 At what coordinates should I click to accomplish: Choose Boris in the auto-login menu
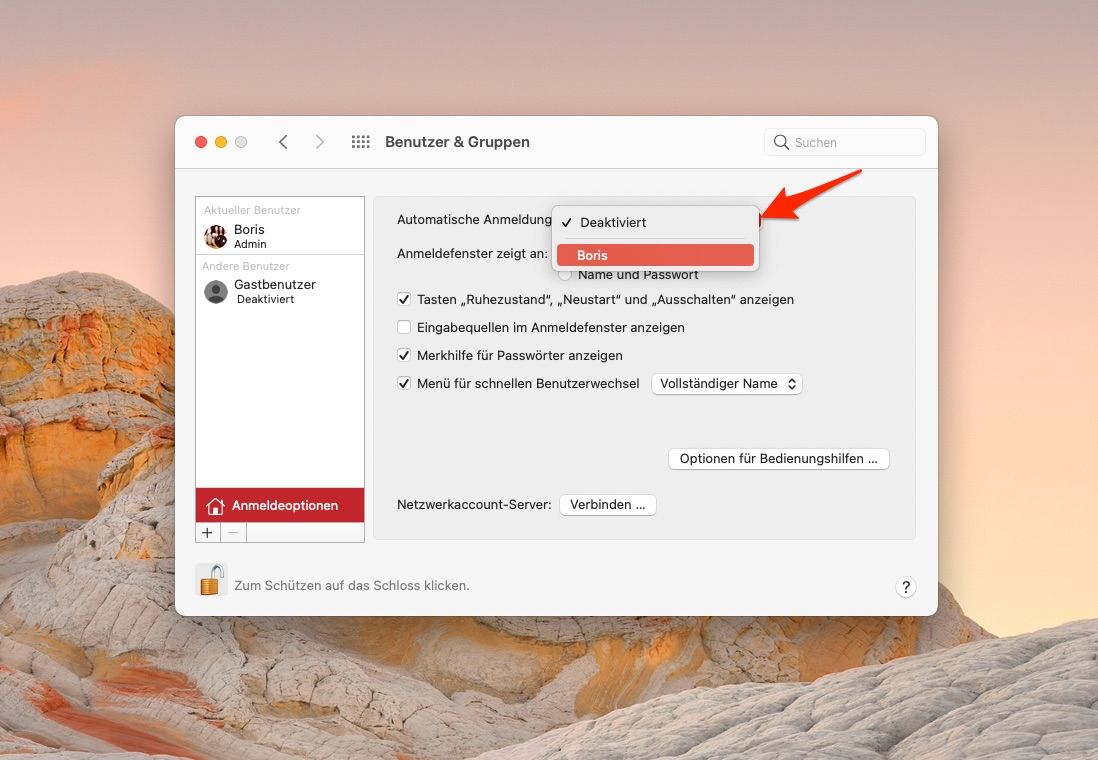(655, 255)
